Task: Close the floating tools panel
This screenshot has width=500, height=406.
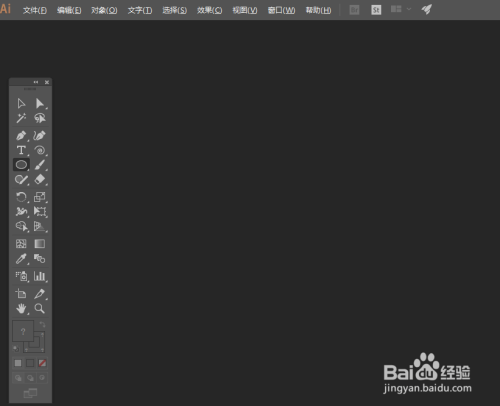Action: (47, 82)
